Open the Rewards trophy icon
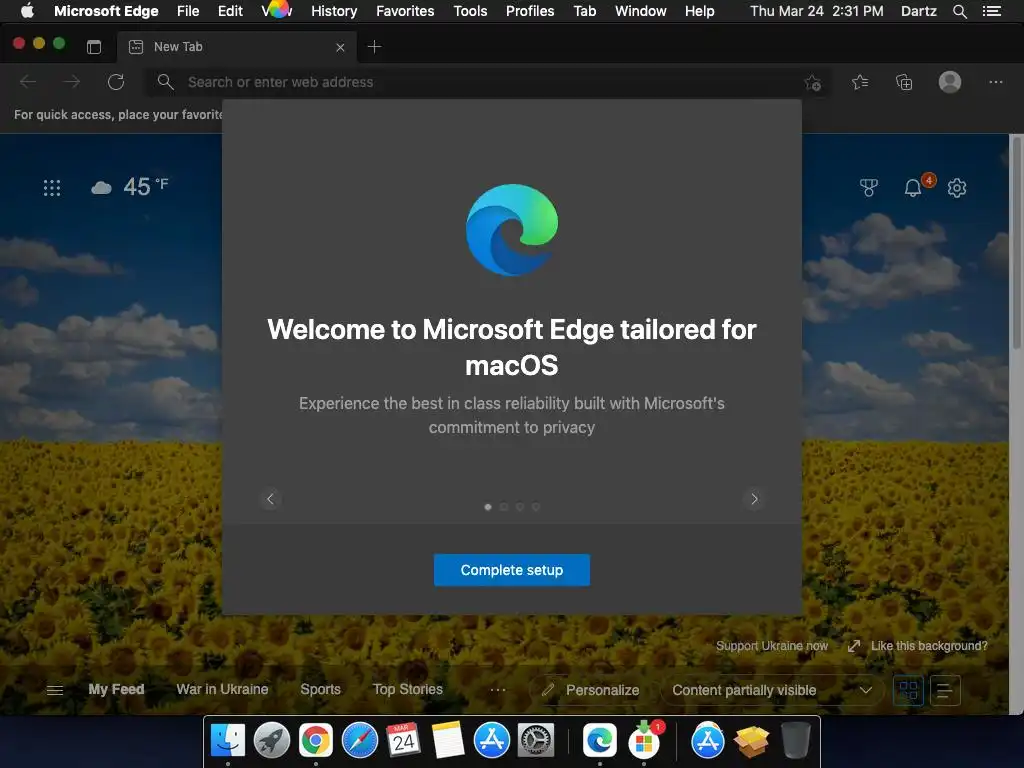This screenshot has width=1024, height=768. click(x=869, y=188)
